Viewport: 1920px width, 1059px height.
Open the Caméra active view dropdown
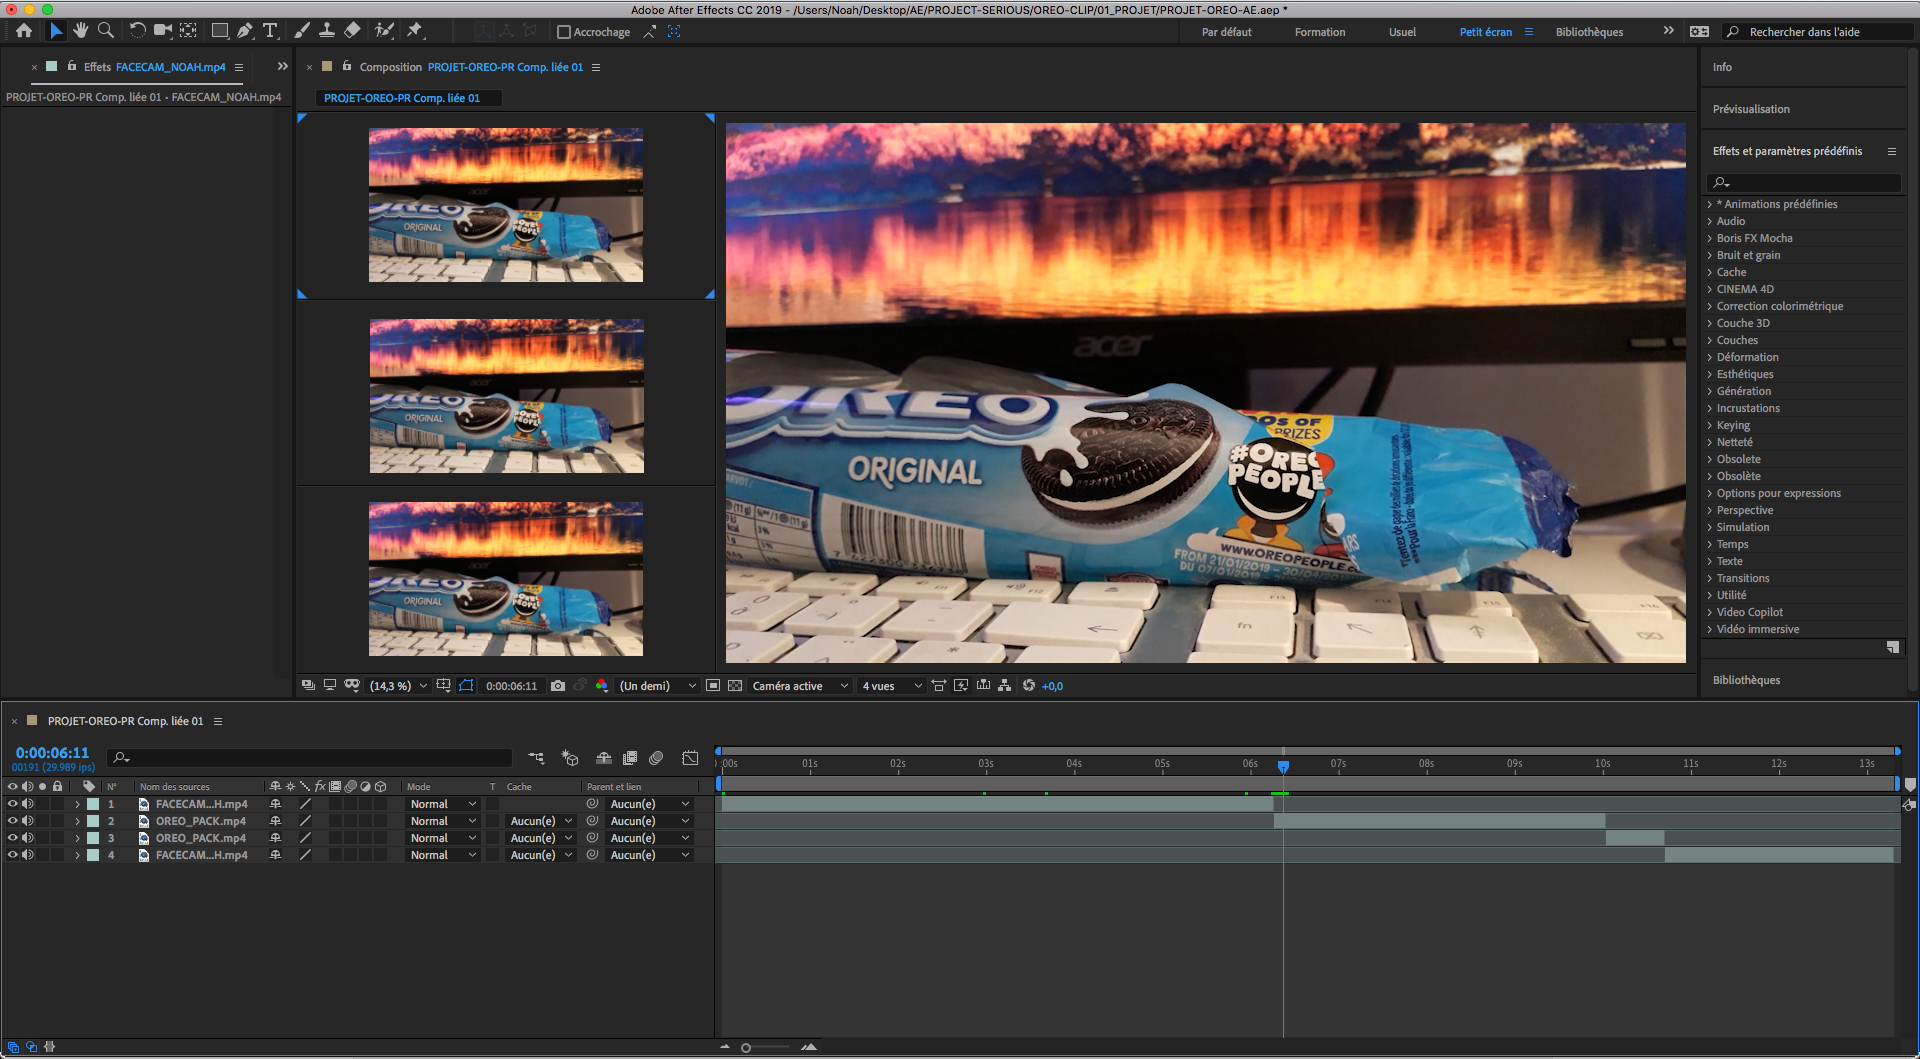coord(800,686)
